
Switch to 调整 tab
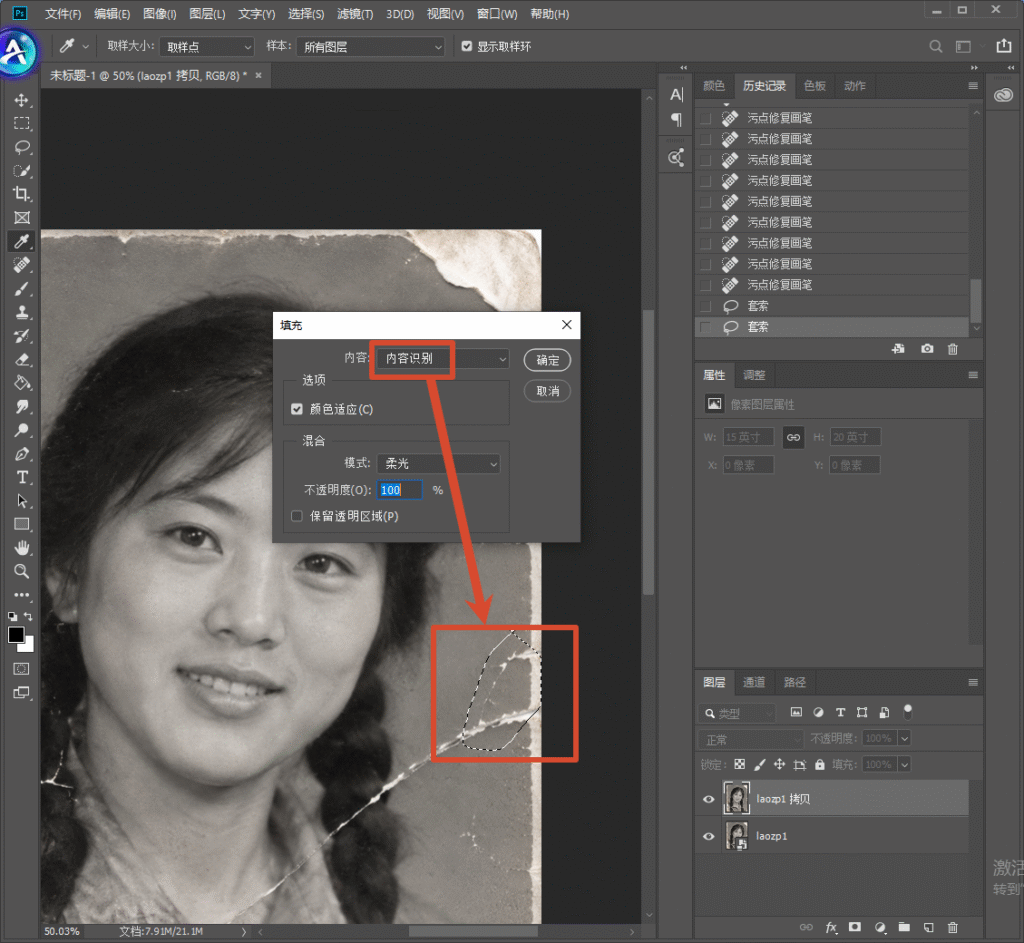pyautogui.click(x=754, y=375)
